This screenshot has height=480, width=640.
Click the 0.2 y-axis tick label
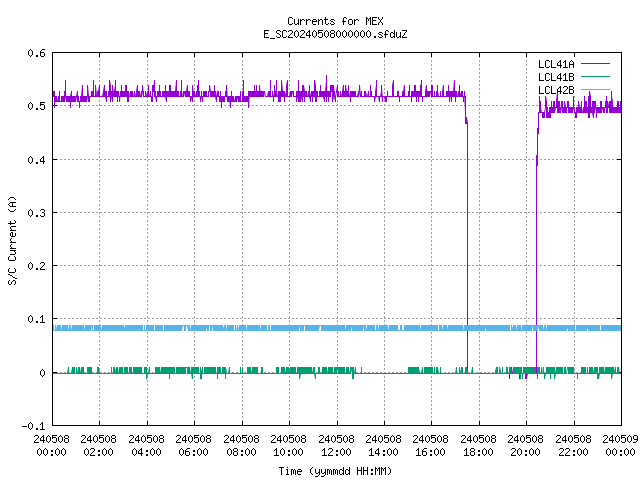click(x=36, y=266)
